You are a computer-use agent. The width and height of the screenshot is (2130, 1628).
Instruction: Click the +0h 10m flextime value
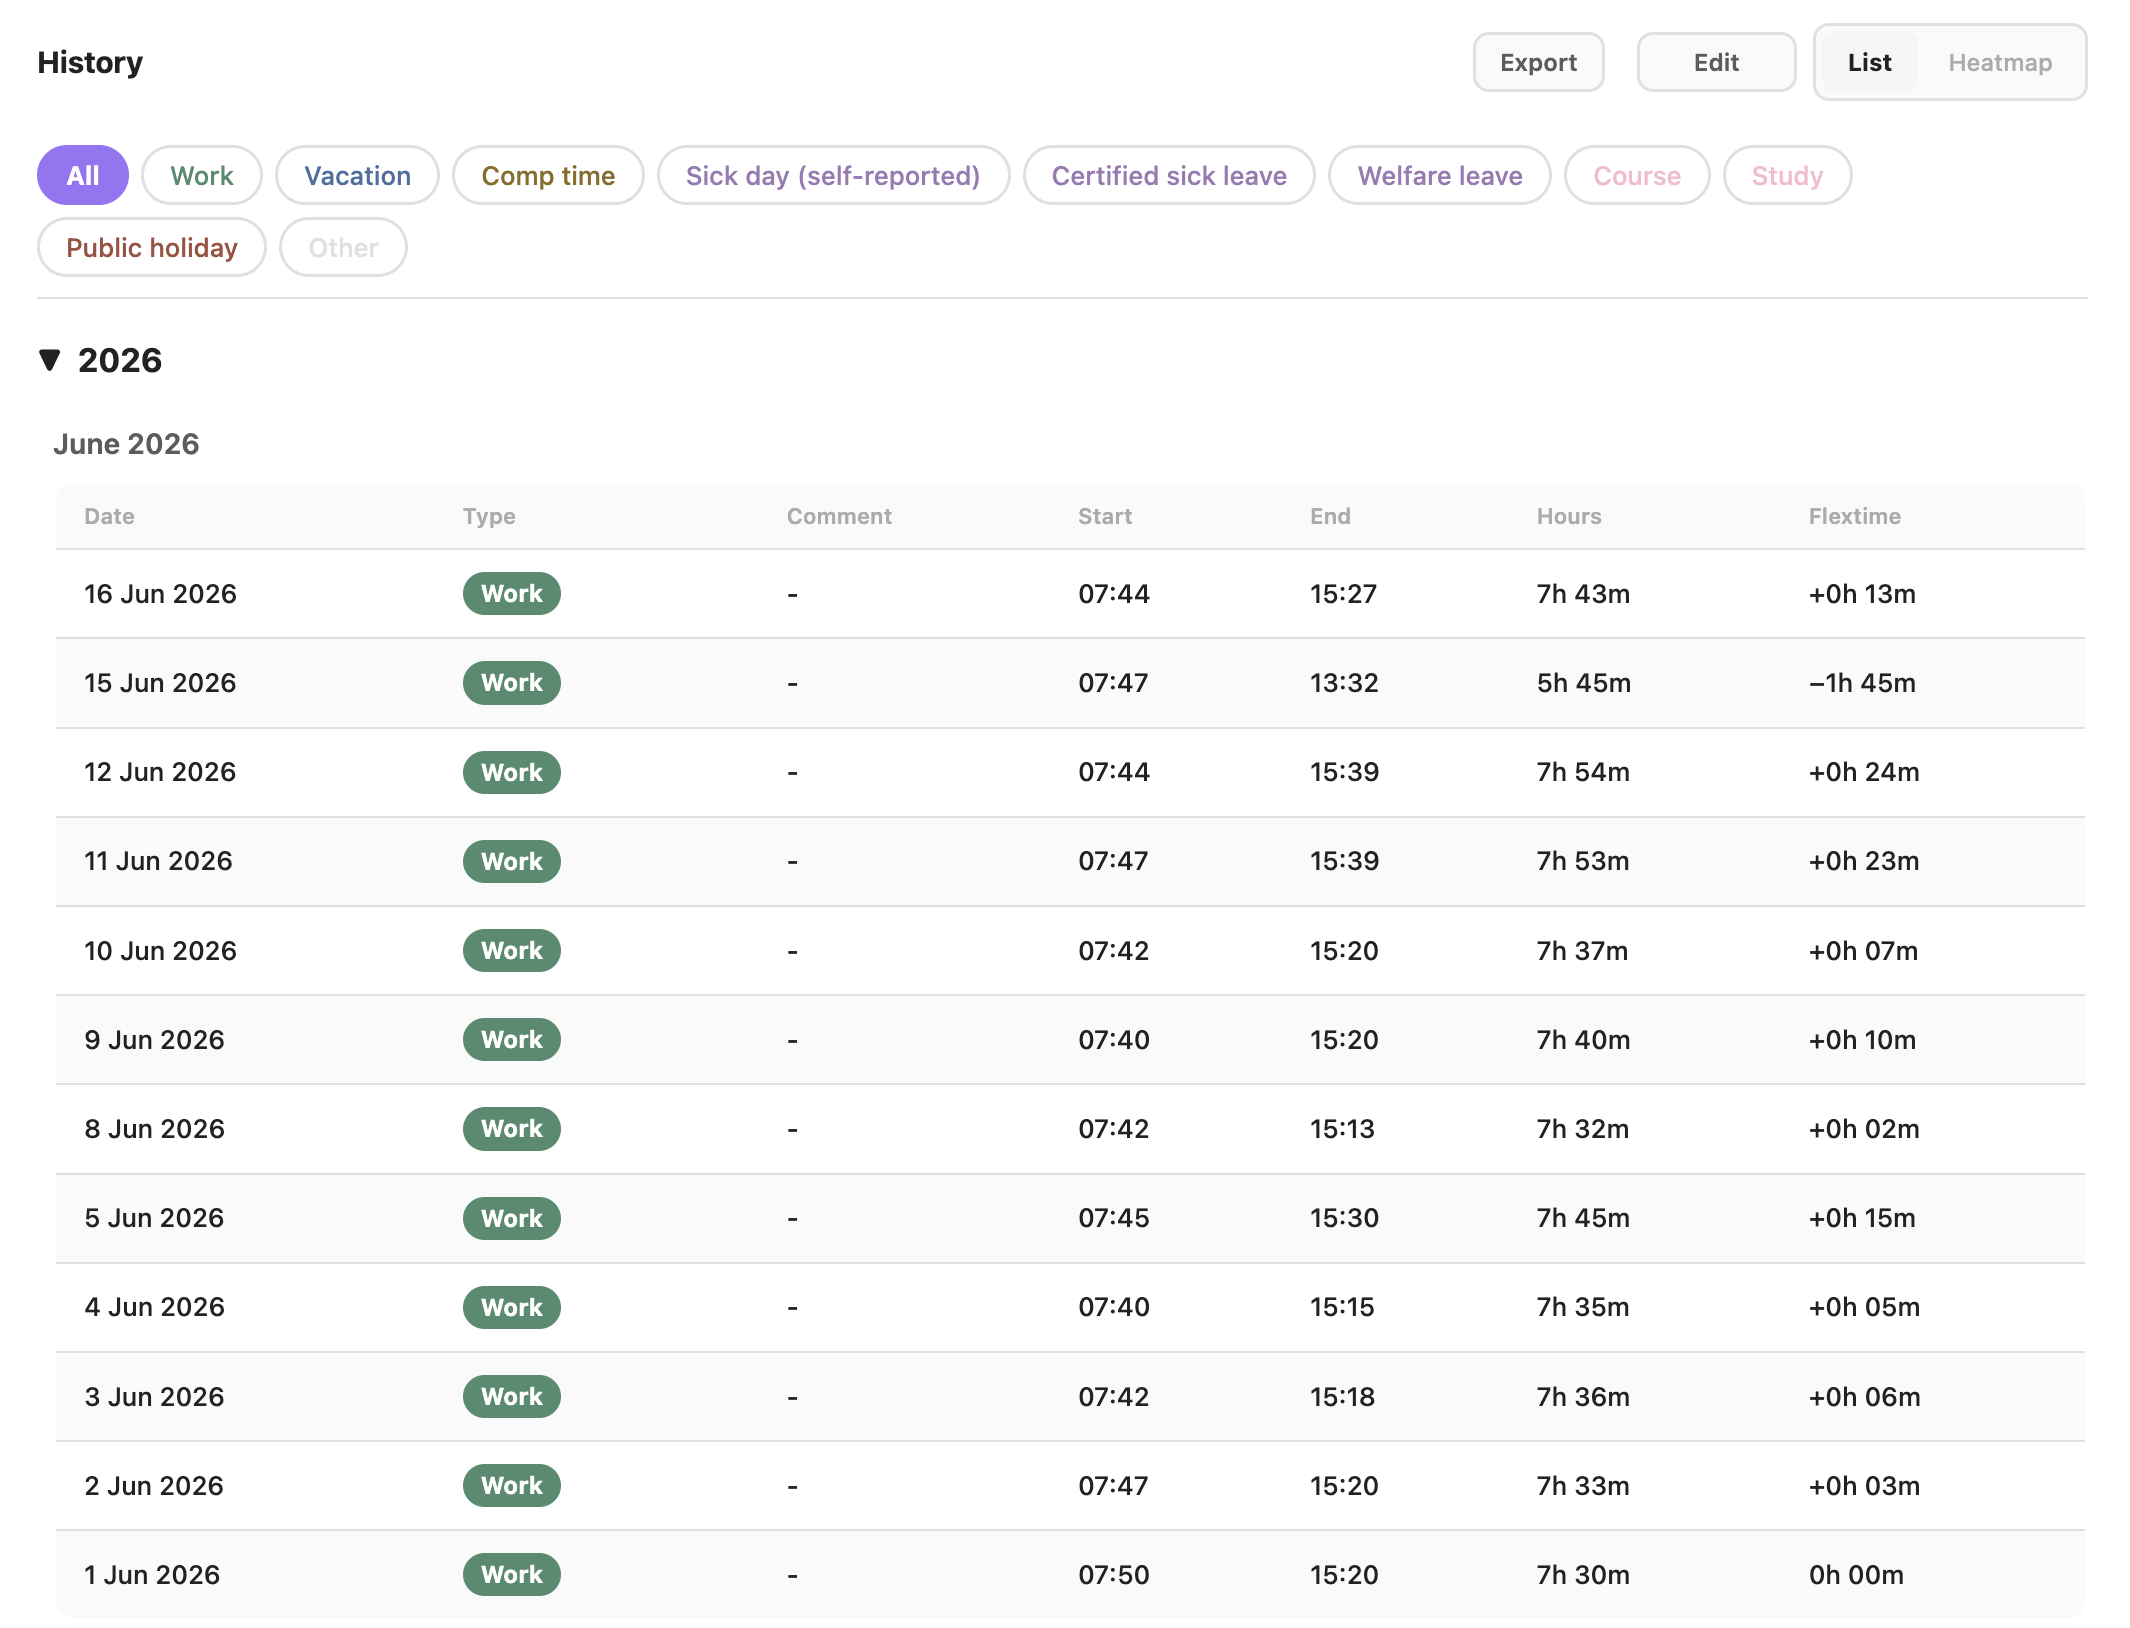(x=1862, y=1040)
